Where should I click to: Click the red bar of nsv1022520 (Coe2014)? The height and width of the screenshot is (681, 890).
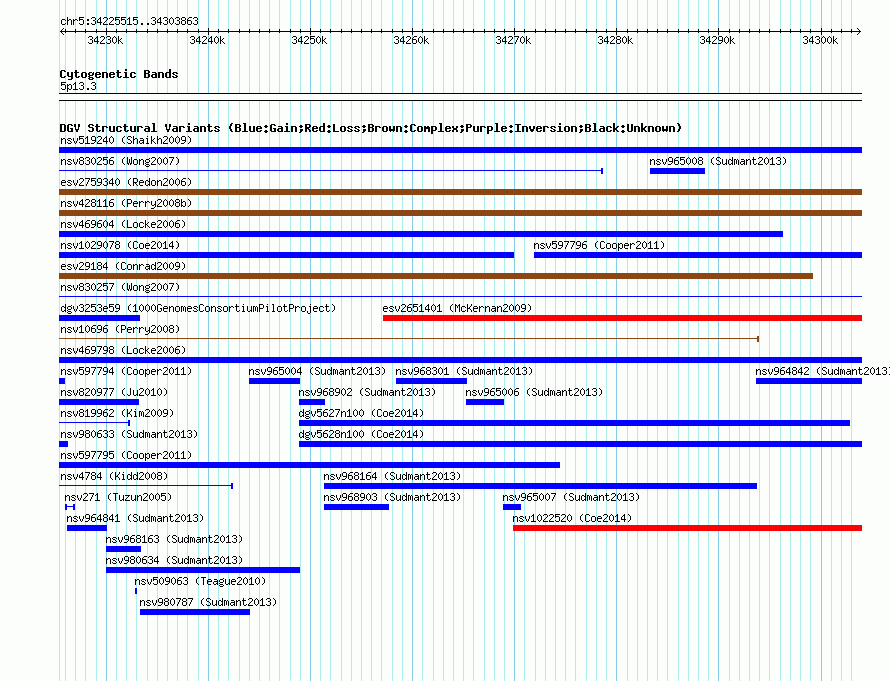click(687, 528)
